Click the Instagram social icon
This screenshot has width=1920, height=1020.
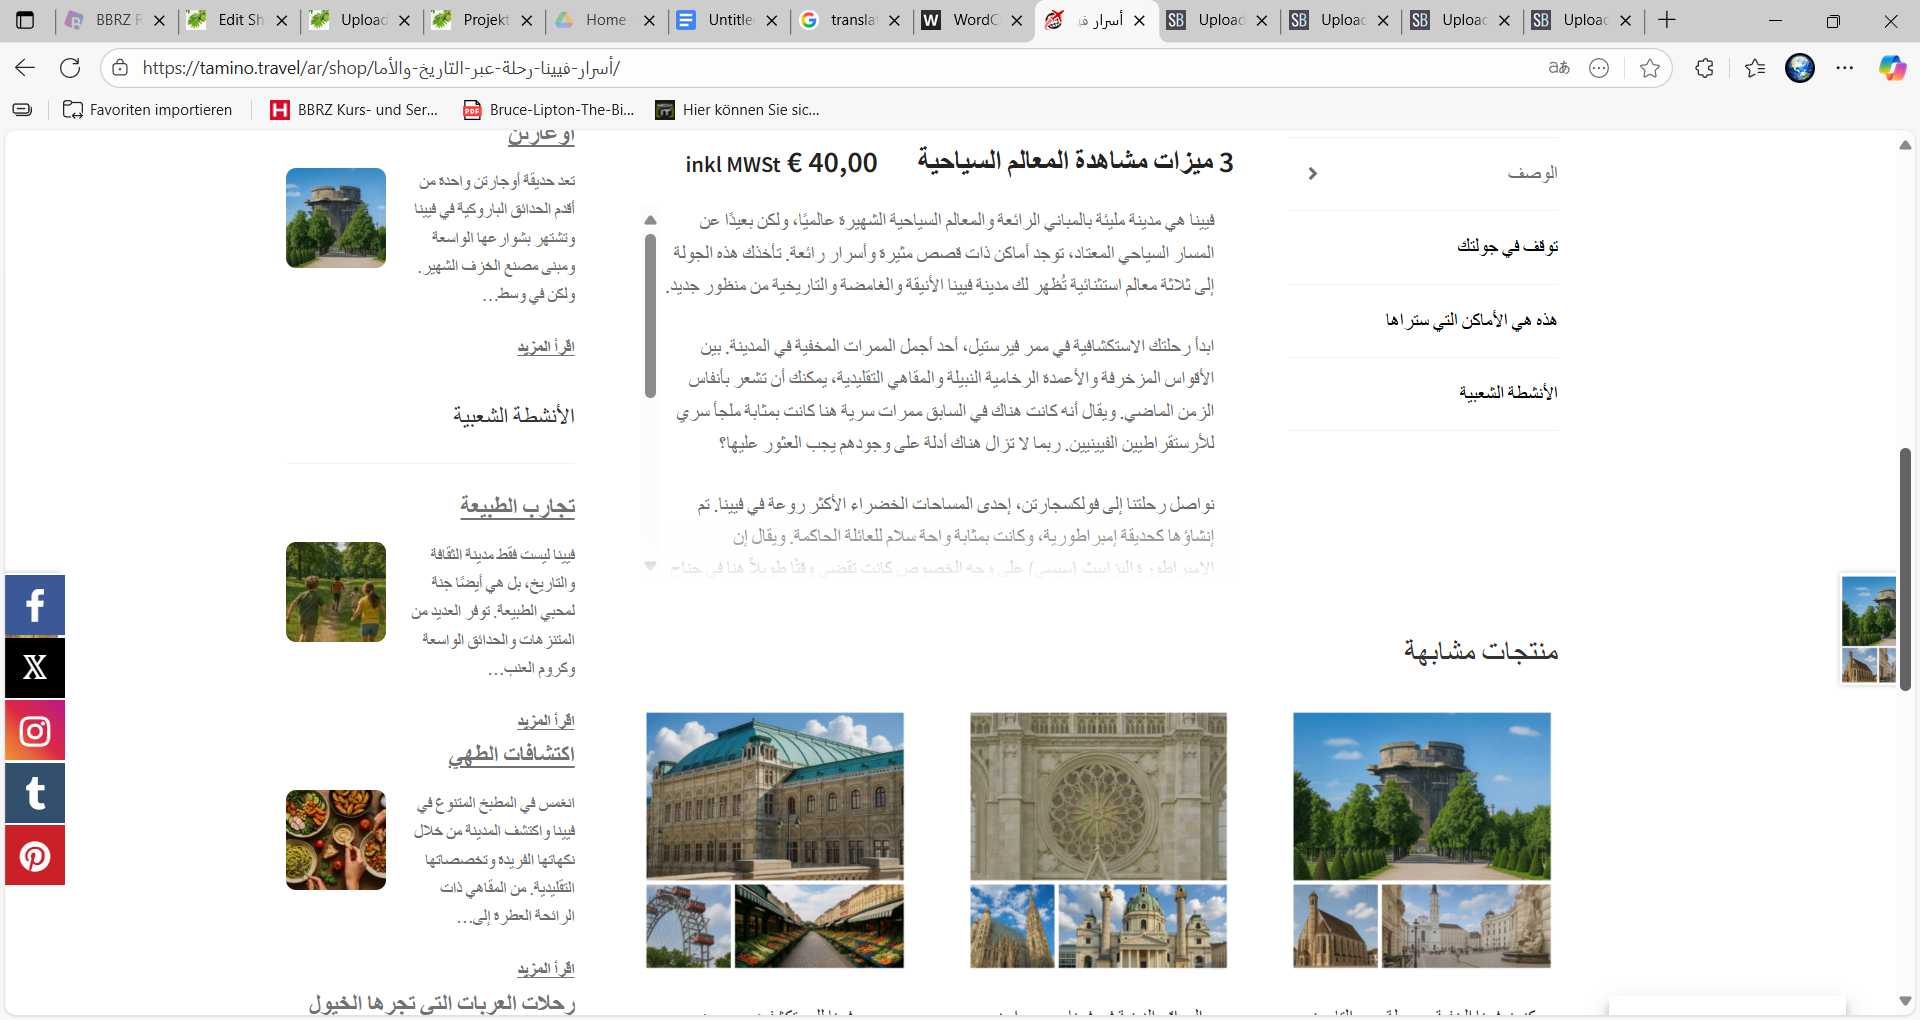35,731
